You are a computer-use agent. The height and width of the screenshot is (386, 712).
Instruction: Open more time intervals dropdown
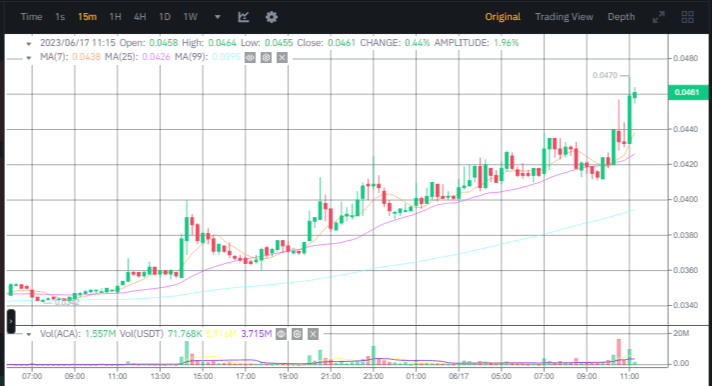tap(218, 17)
